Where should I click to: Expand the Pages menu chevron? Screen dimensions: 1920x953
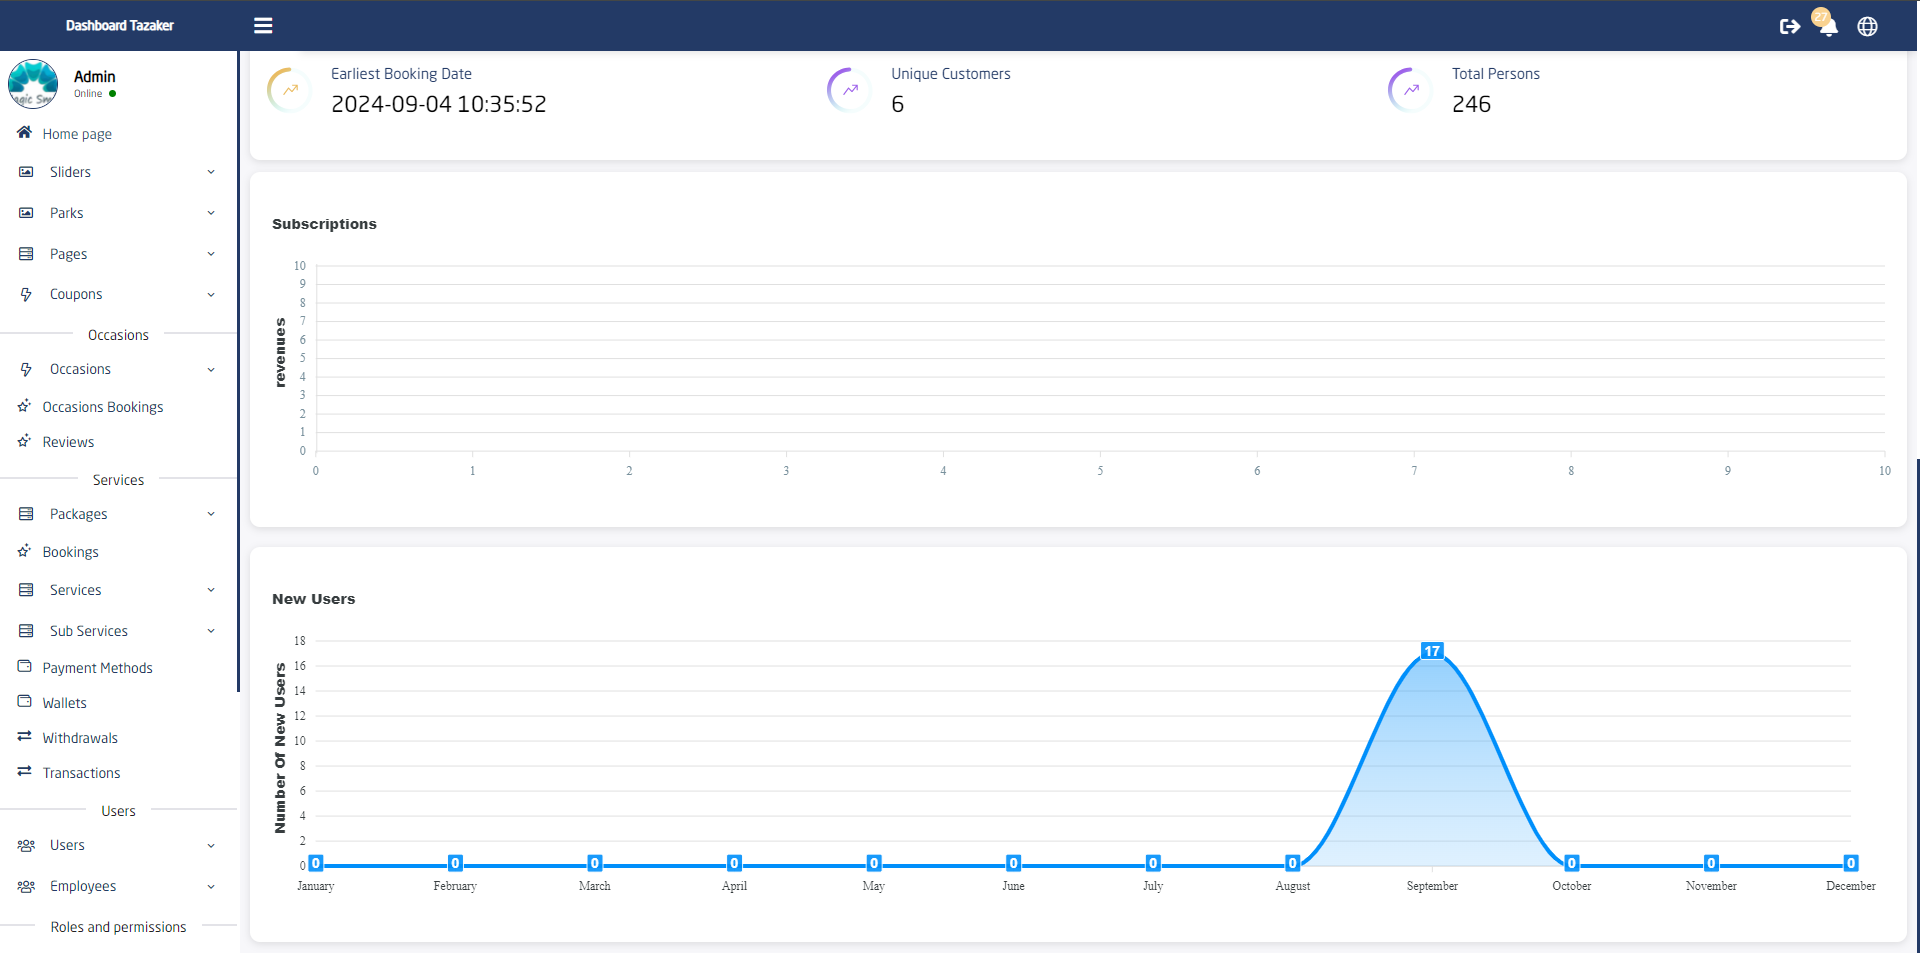pos(211,254)
